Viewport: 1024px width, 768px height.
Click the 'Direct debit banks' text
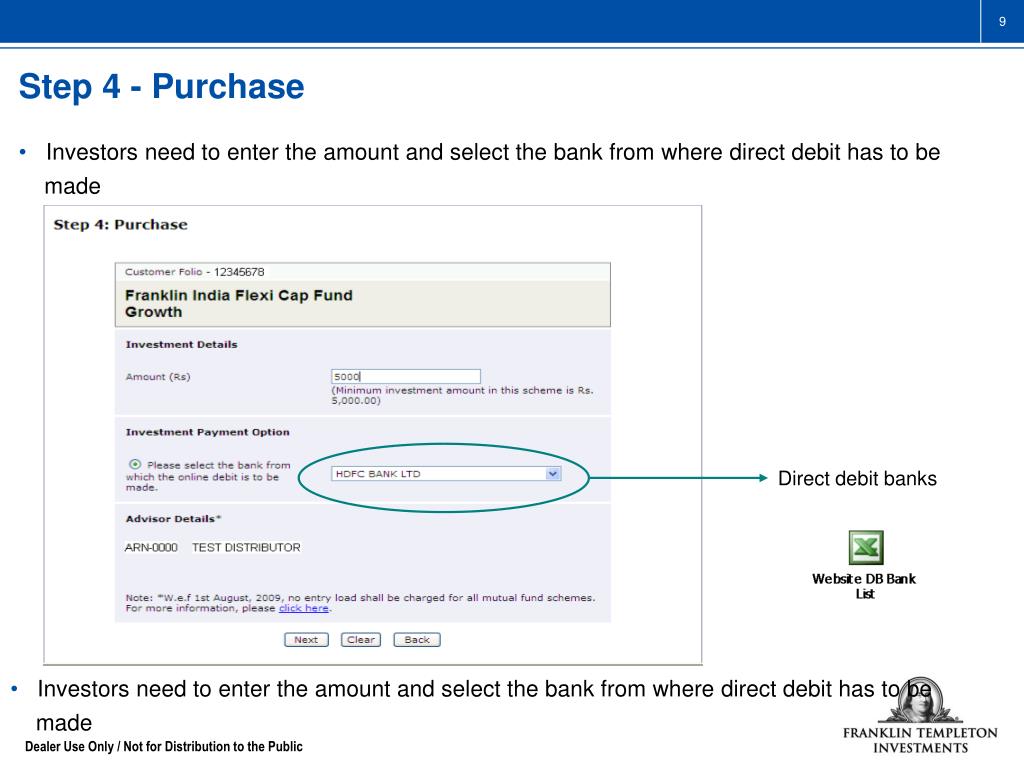pyautogui.click(x=857, y=478)
